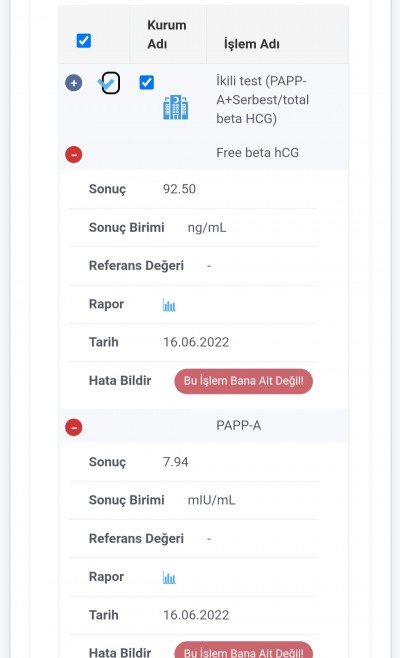The image size is (400, 658).
Task: Click the PAPP-A row title
Action: [238, 425]
